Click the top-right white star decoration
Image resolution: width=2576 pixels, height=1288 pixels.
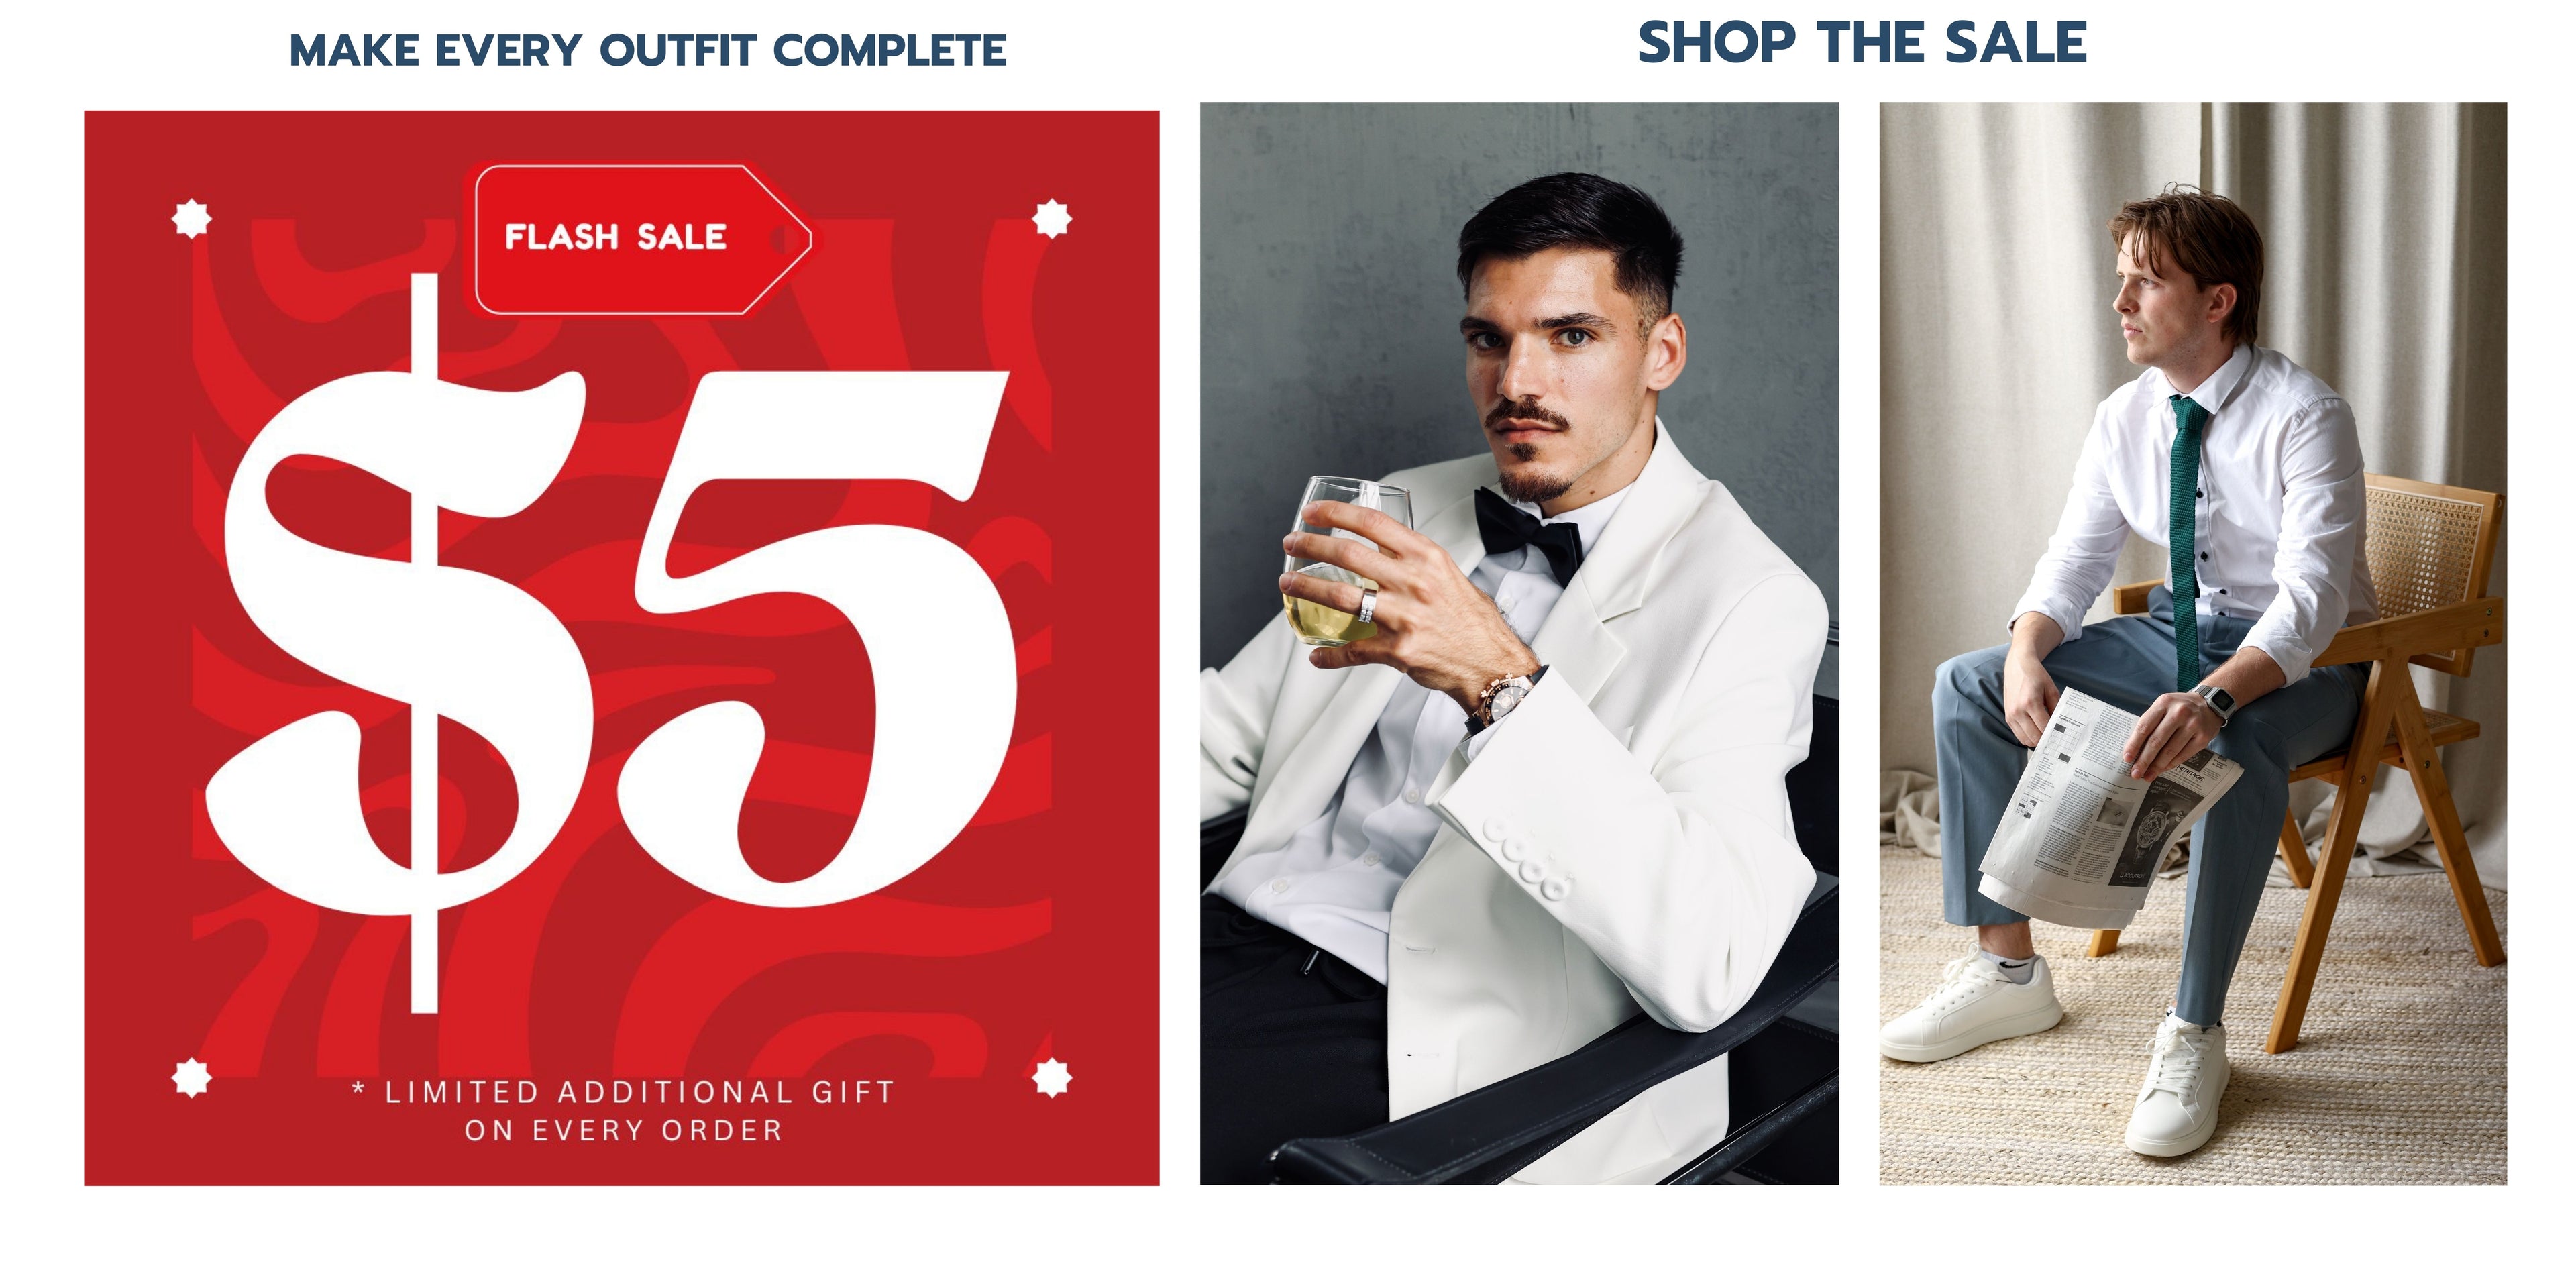[x=1051, y=218]
